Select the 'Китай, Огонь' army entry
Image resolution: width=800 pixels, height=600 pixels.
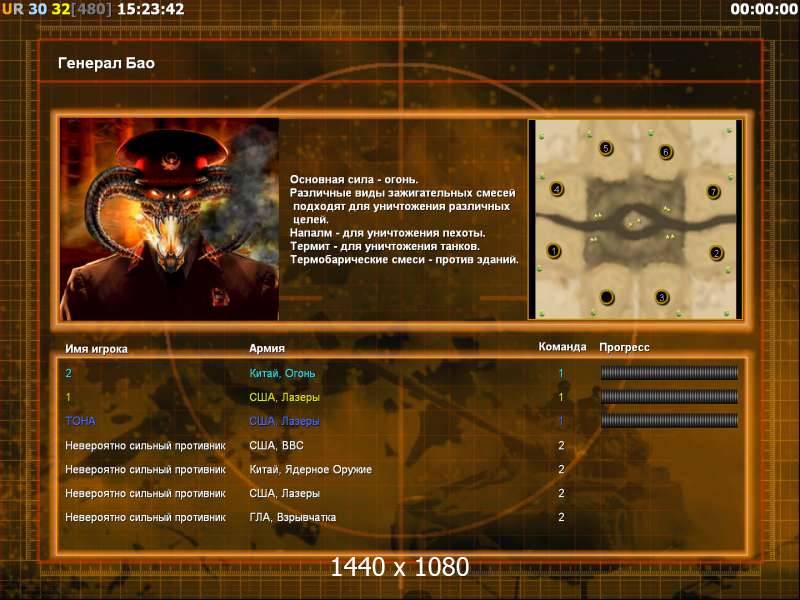click(x=282, y=373)
